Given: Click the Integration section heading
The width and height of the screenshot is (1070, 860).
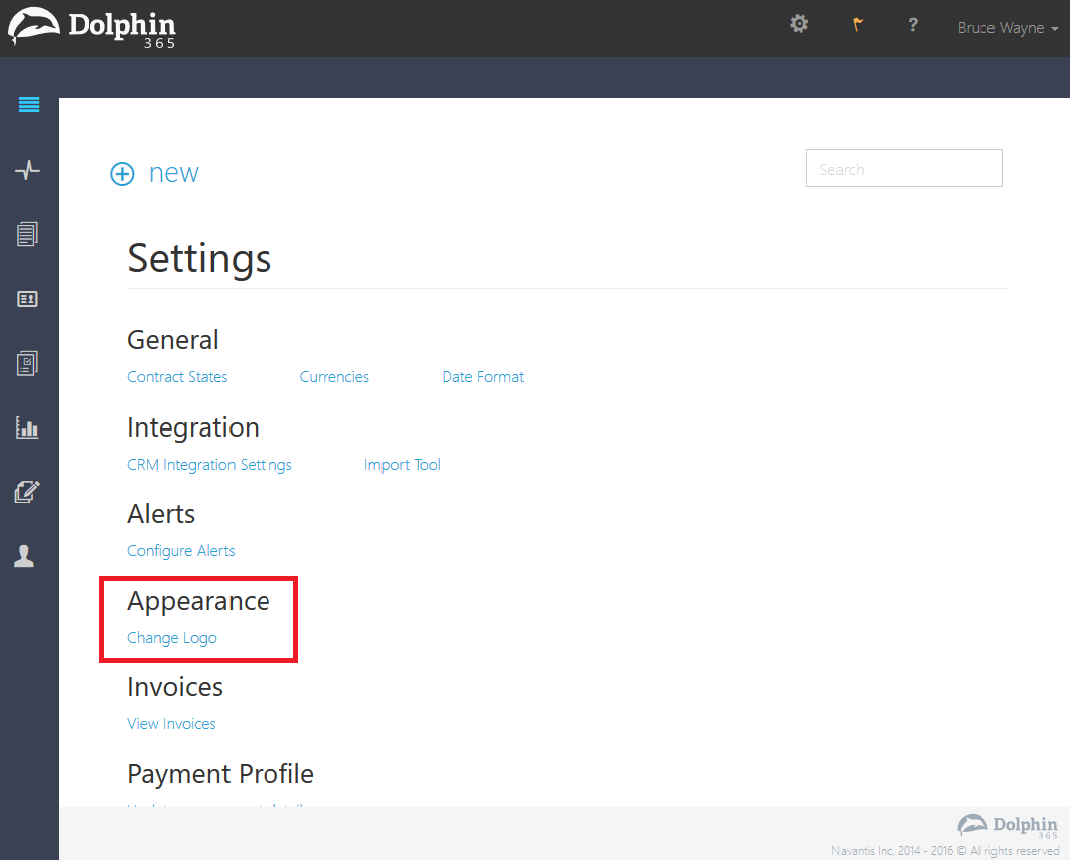Looking at the screenshot, I should 193,427.
